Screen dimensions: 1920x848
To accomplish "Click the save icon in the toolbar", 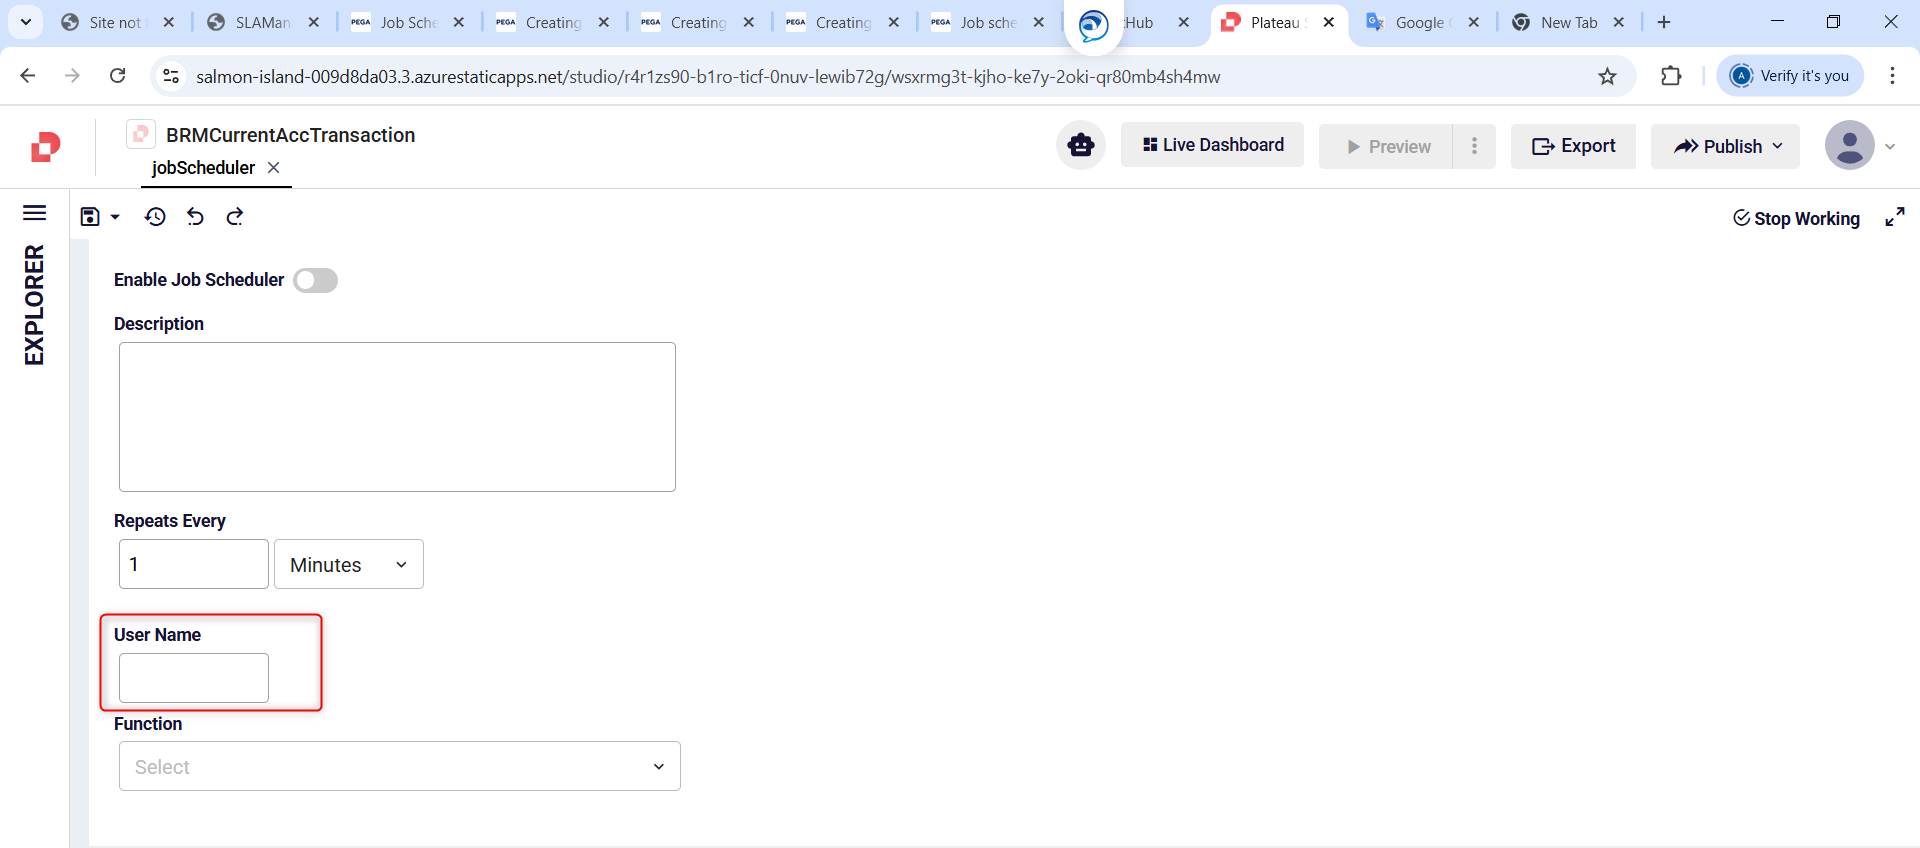I will click(x=90, y=217).
